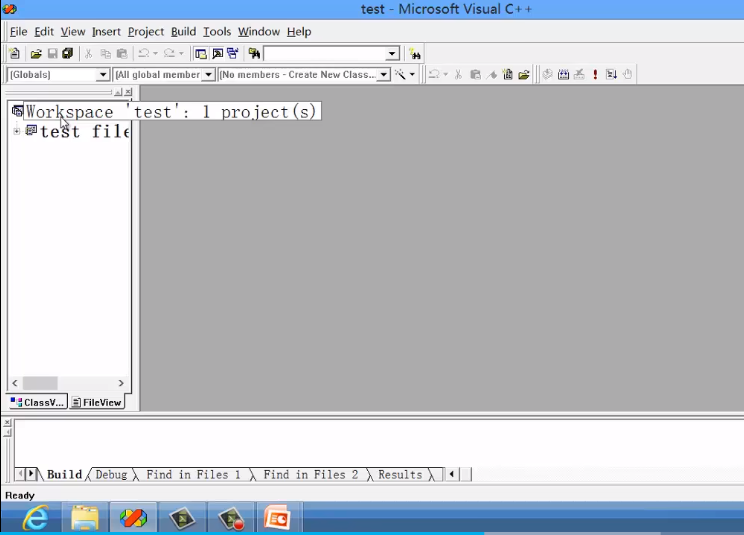744x535 pixels.
Task: Click the Search help icon at toolbar end
Action: coord(415,54)
